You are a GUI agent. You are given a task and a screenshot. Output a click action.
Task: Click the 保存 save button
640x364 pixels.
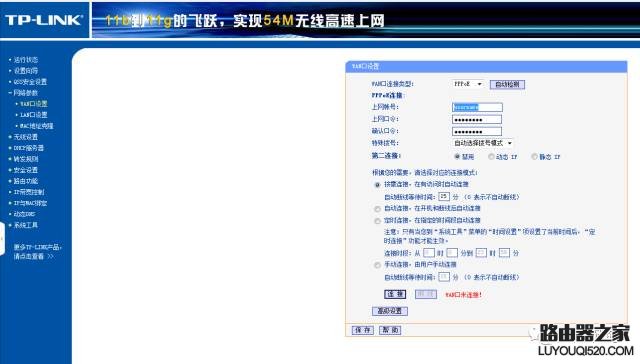point(362,330)
